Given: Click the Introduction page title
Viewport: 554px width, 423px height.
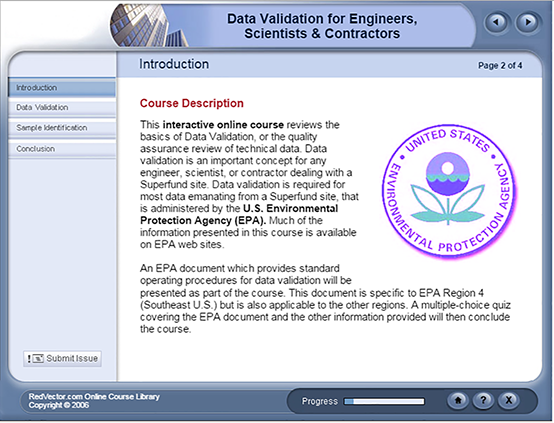Looking at the screenshot, I should point(174,64).
